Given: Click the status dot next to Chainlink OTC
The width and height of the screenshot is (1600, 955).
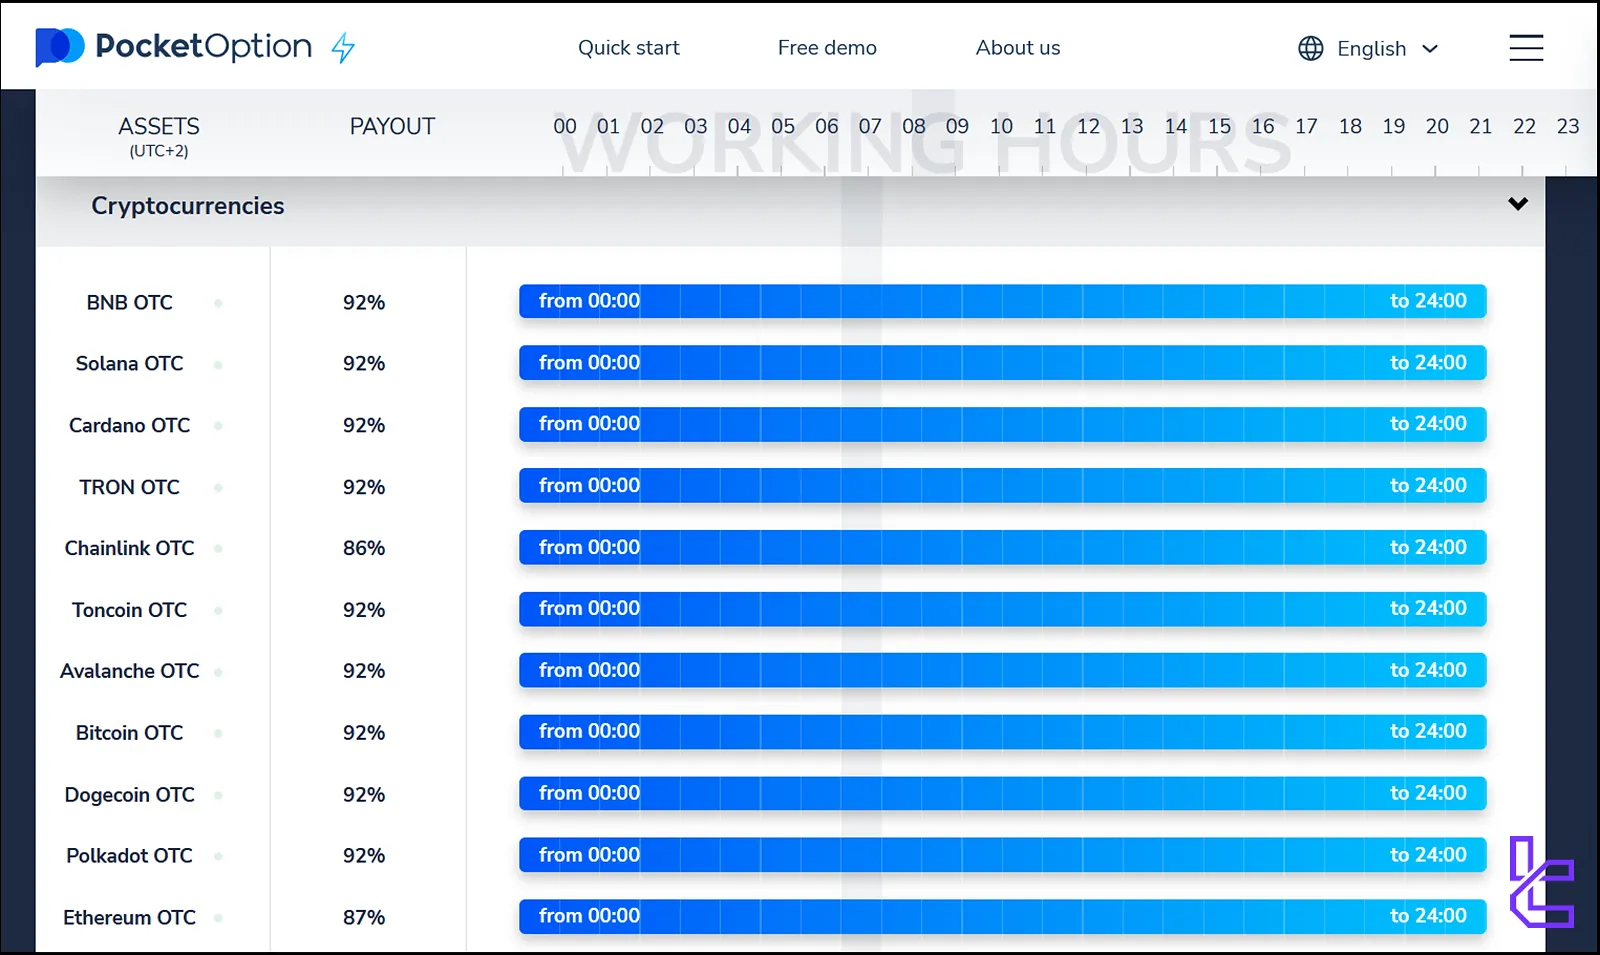Looking at the screenshot, I should 218,549.
